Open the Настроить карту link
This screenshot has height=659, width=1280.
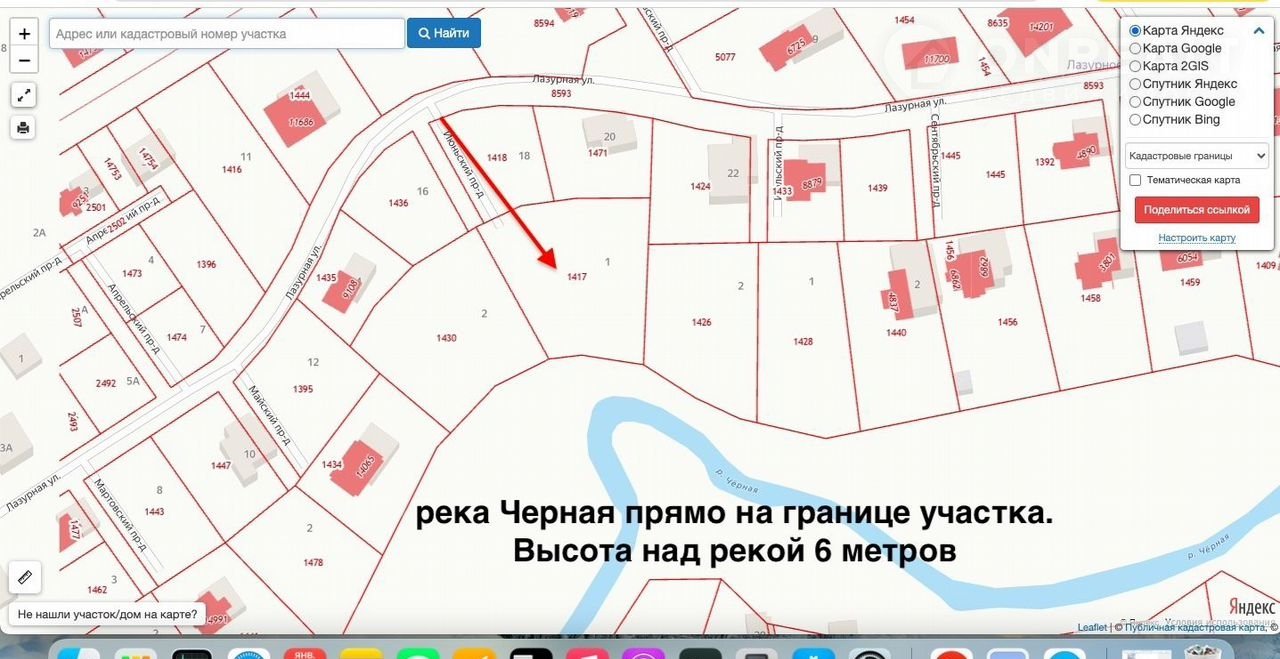(1196, 238)
